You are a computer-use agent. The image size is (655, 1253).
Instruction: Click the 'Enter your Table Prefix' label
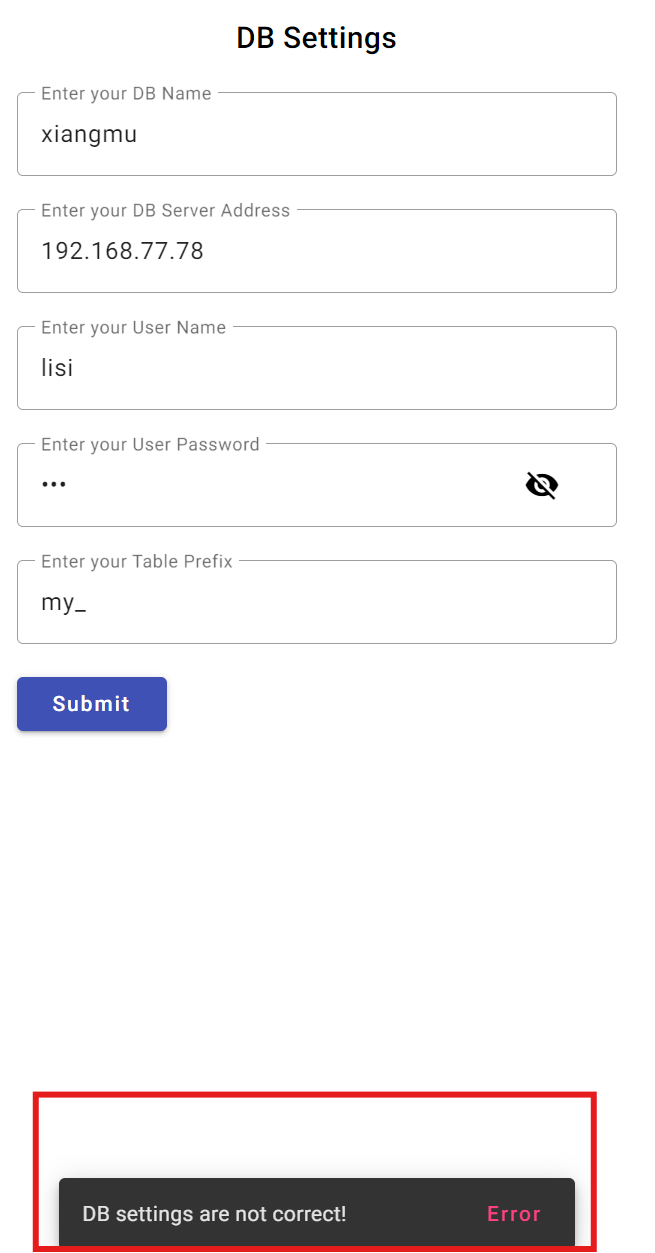(x=137, y=562)
